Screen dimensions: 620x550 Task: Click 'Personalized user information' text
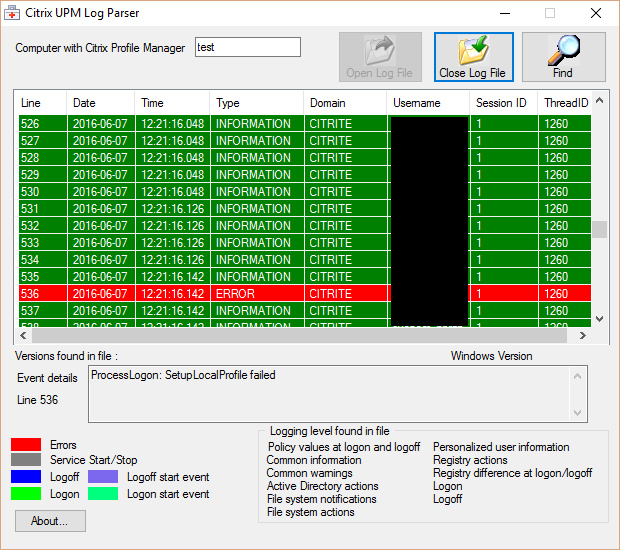(501, 447)
